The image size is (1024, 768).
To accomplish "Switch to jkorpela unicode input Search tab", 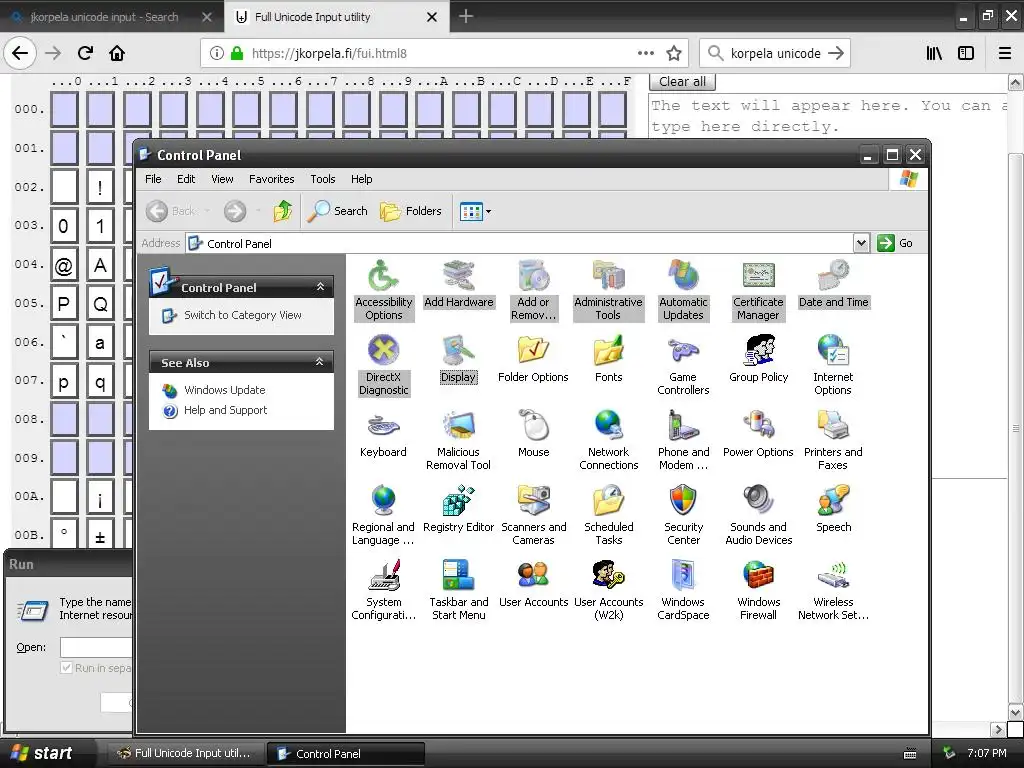I will pos(104,17).
